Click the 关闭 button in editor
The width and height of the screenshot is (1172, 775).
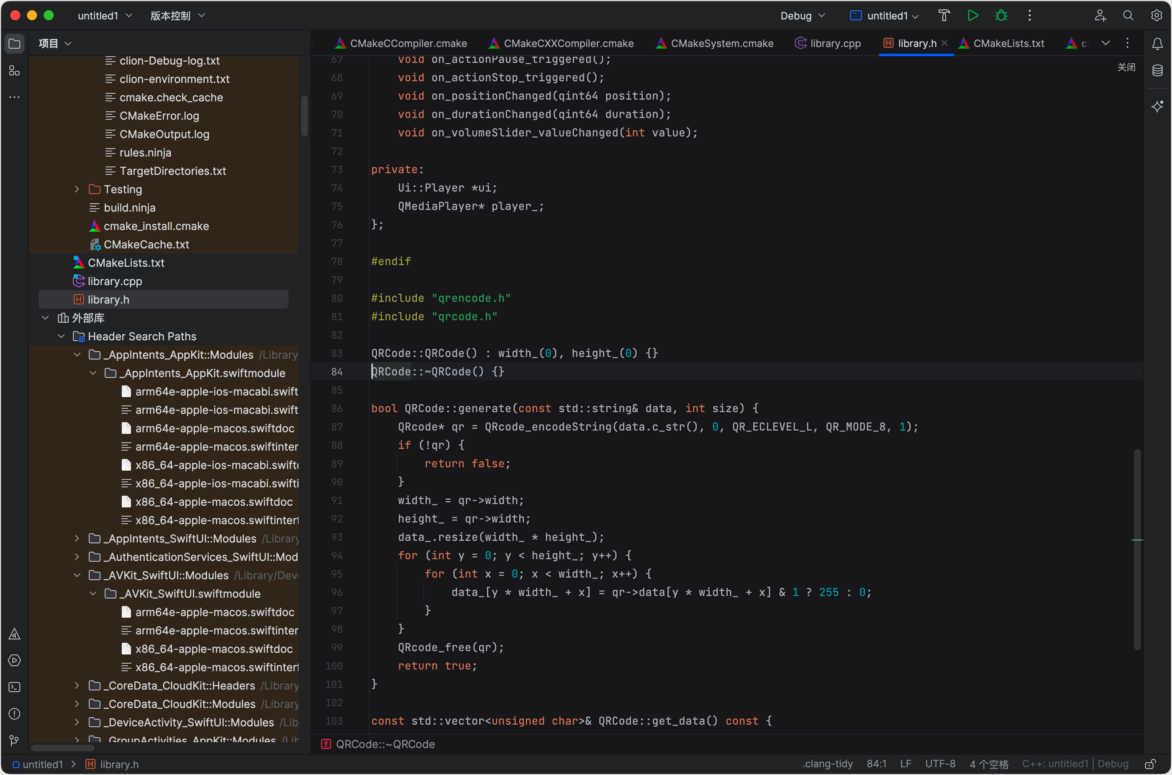(x=1126, y=67)
